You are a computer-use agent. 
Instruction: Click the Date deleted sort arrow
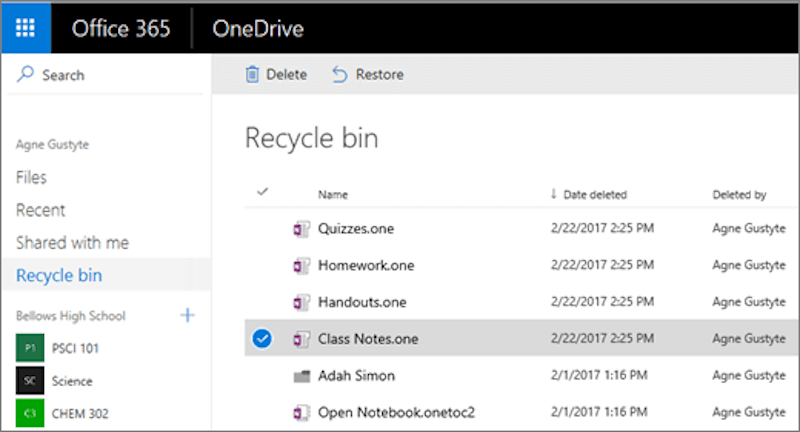554,194
